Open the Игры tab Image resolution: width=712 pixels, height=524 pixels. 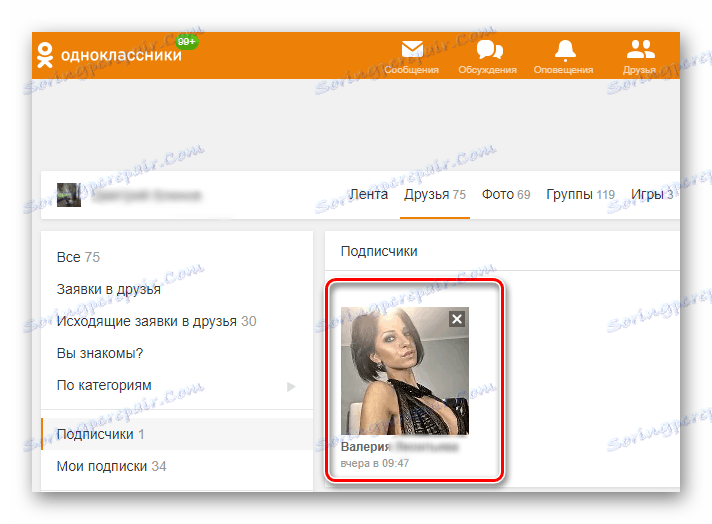652,194
